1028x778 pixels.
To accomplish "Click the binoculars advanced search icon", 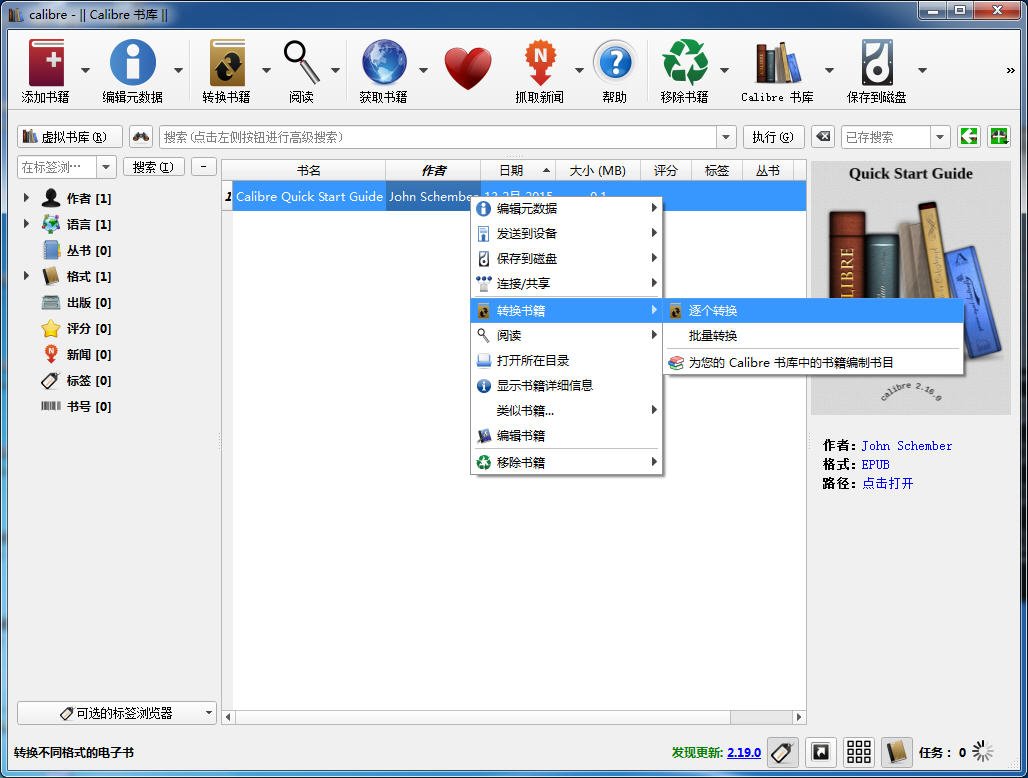I will (x=141, y=137).
